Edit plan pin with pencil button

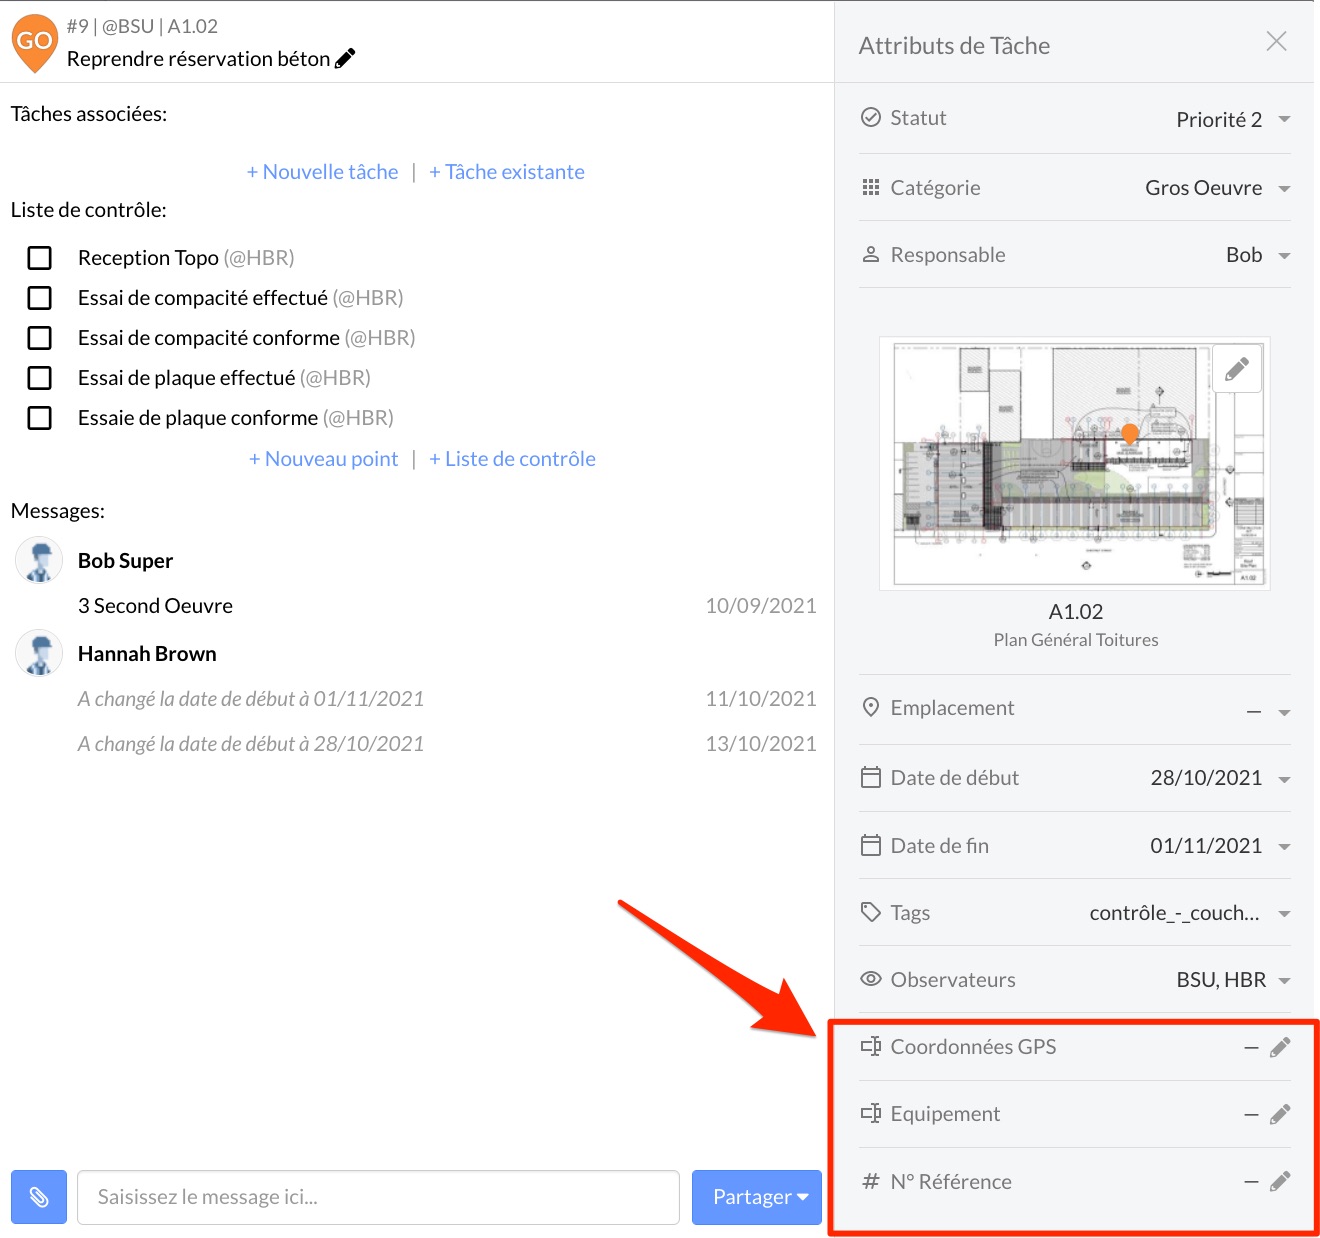pos(1237,369)
